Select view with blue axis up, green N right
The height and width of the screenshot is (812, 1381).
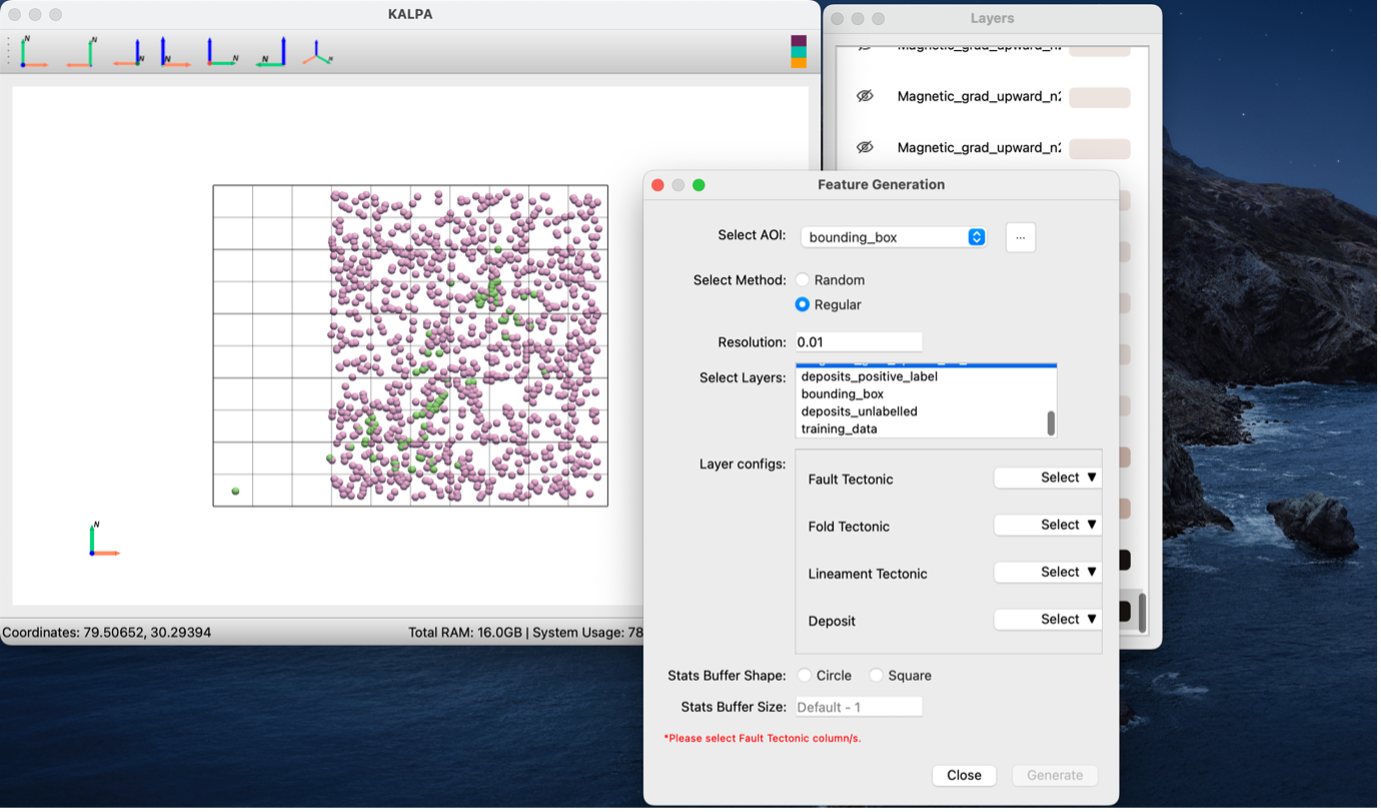coord(222,52)
